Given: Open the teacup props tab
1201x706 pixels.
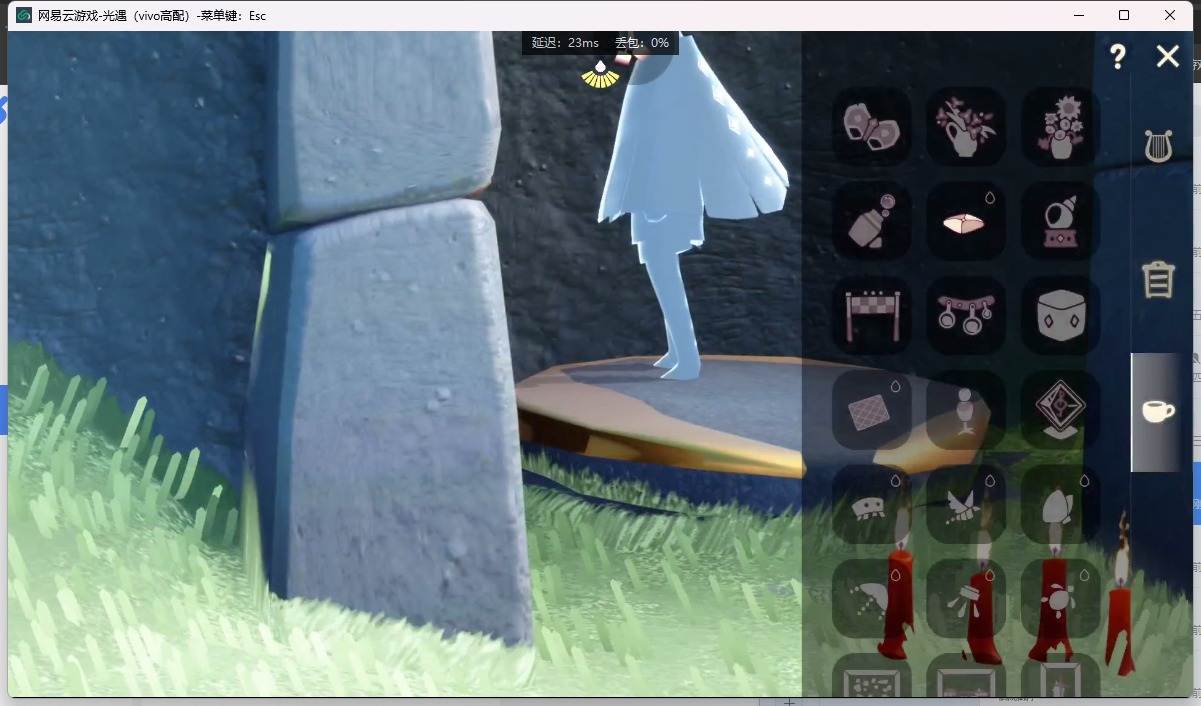Looking at the screenshot, I should [x=1157, y=411].
